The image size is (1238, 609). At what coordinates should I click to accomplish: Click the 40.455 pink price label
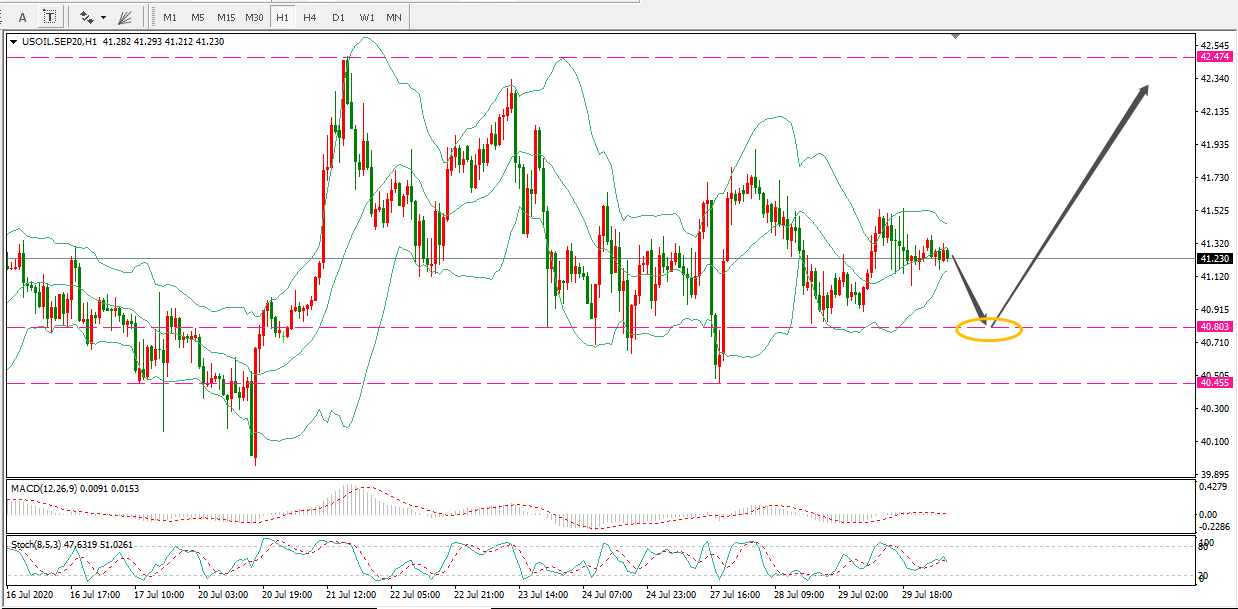1213,383
